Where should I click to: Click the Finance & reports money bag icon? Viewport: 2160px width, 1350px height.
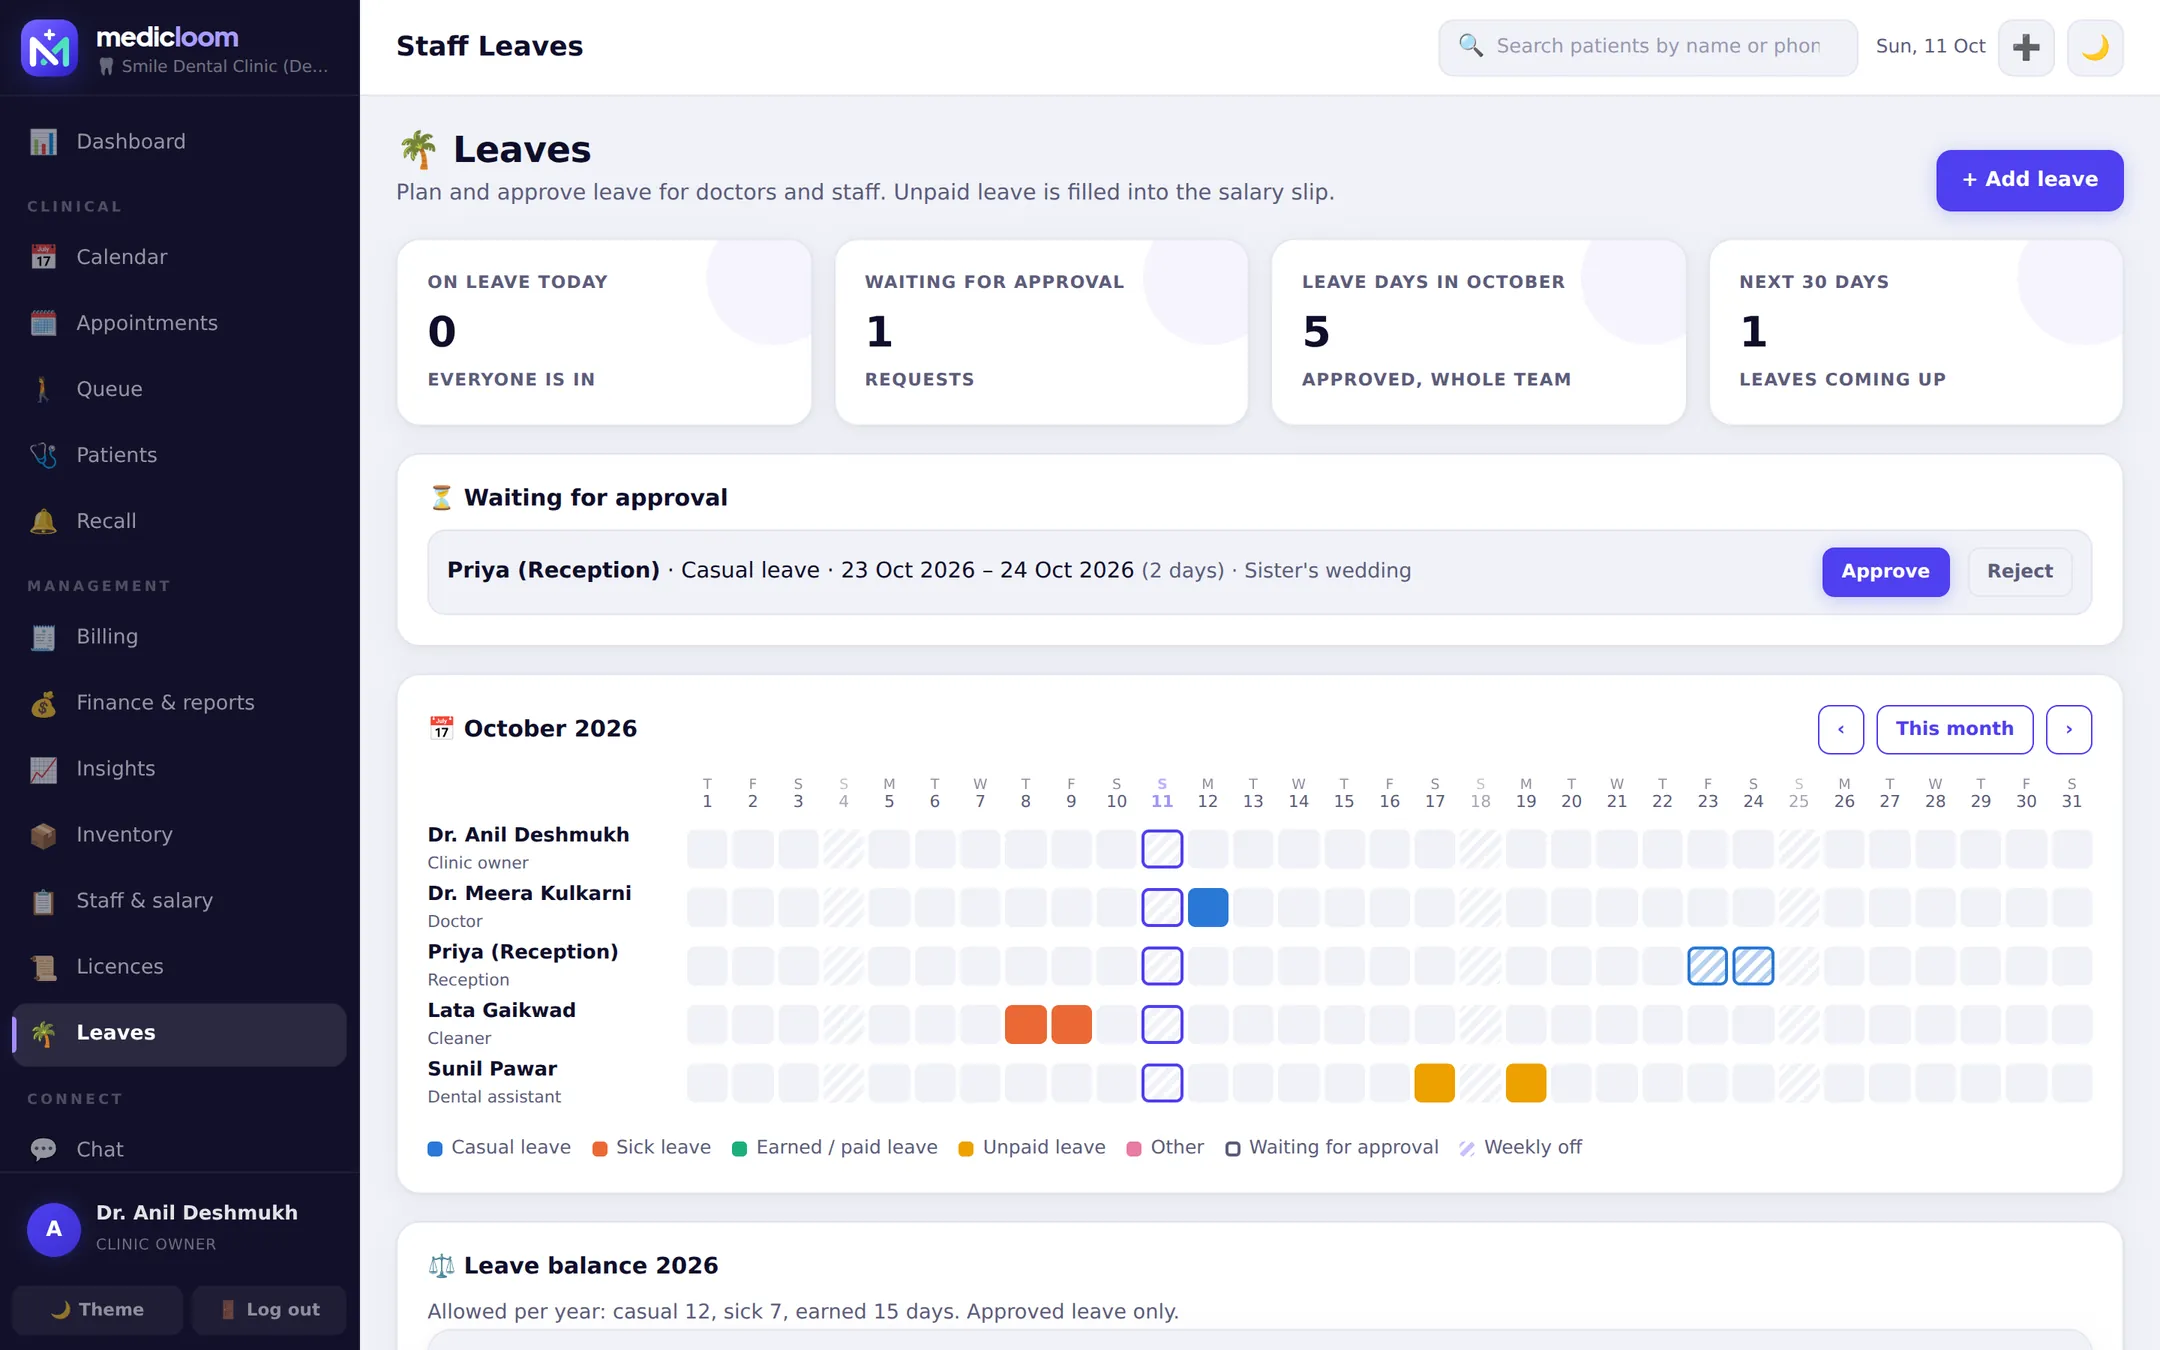[x=43, y=703]
